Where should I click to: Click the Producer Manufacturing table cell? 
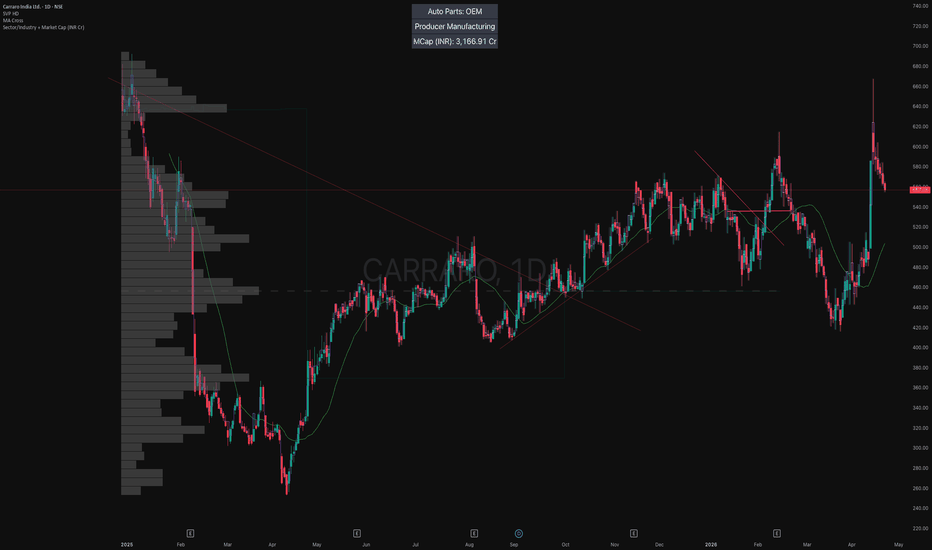(455, 26)
